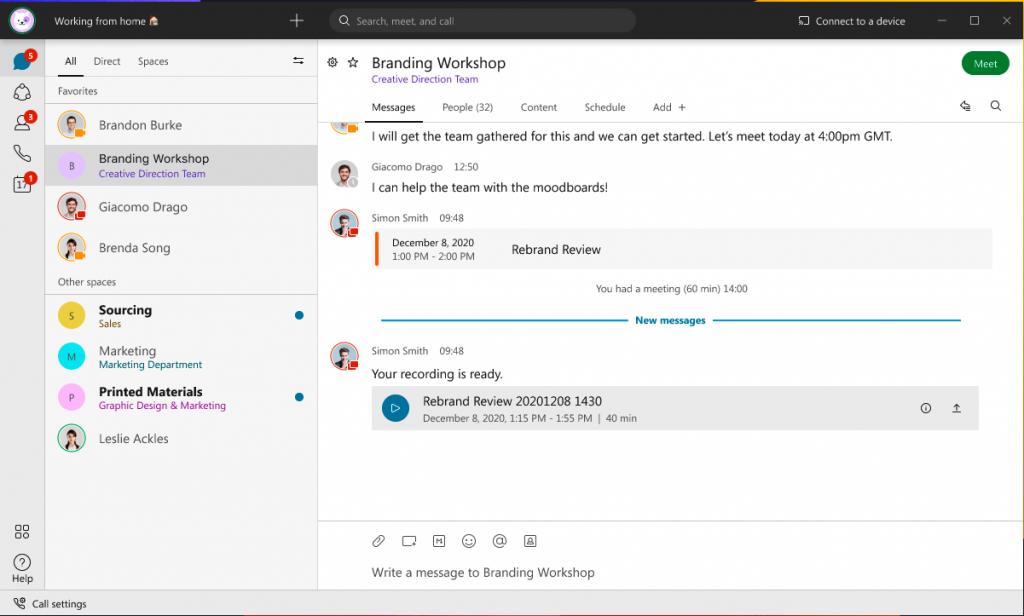The height and width of the screenshot is (616, 1024).
Task: Expand the Add tab in the space header
Action: point(667,107)
